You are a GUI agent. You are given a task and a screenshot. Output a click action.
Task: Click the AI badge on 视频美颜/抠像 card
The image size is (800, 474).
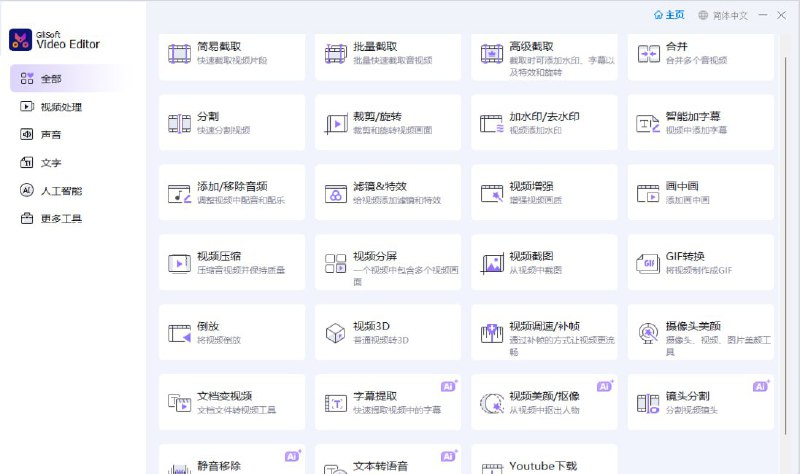pos(605,386)
